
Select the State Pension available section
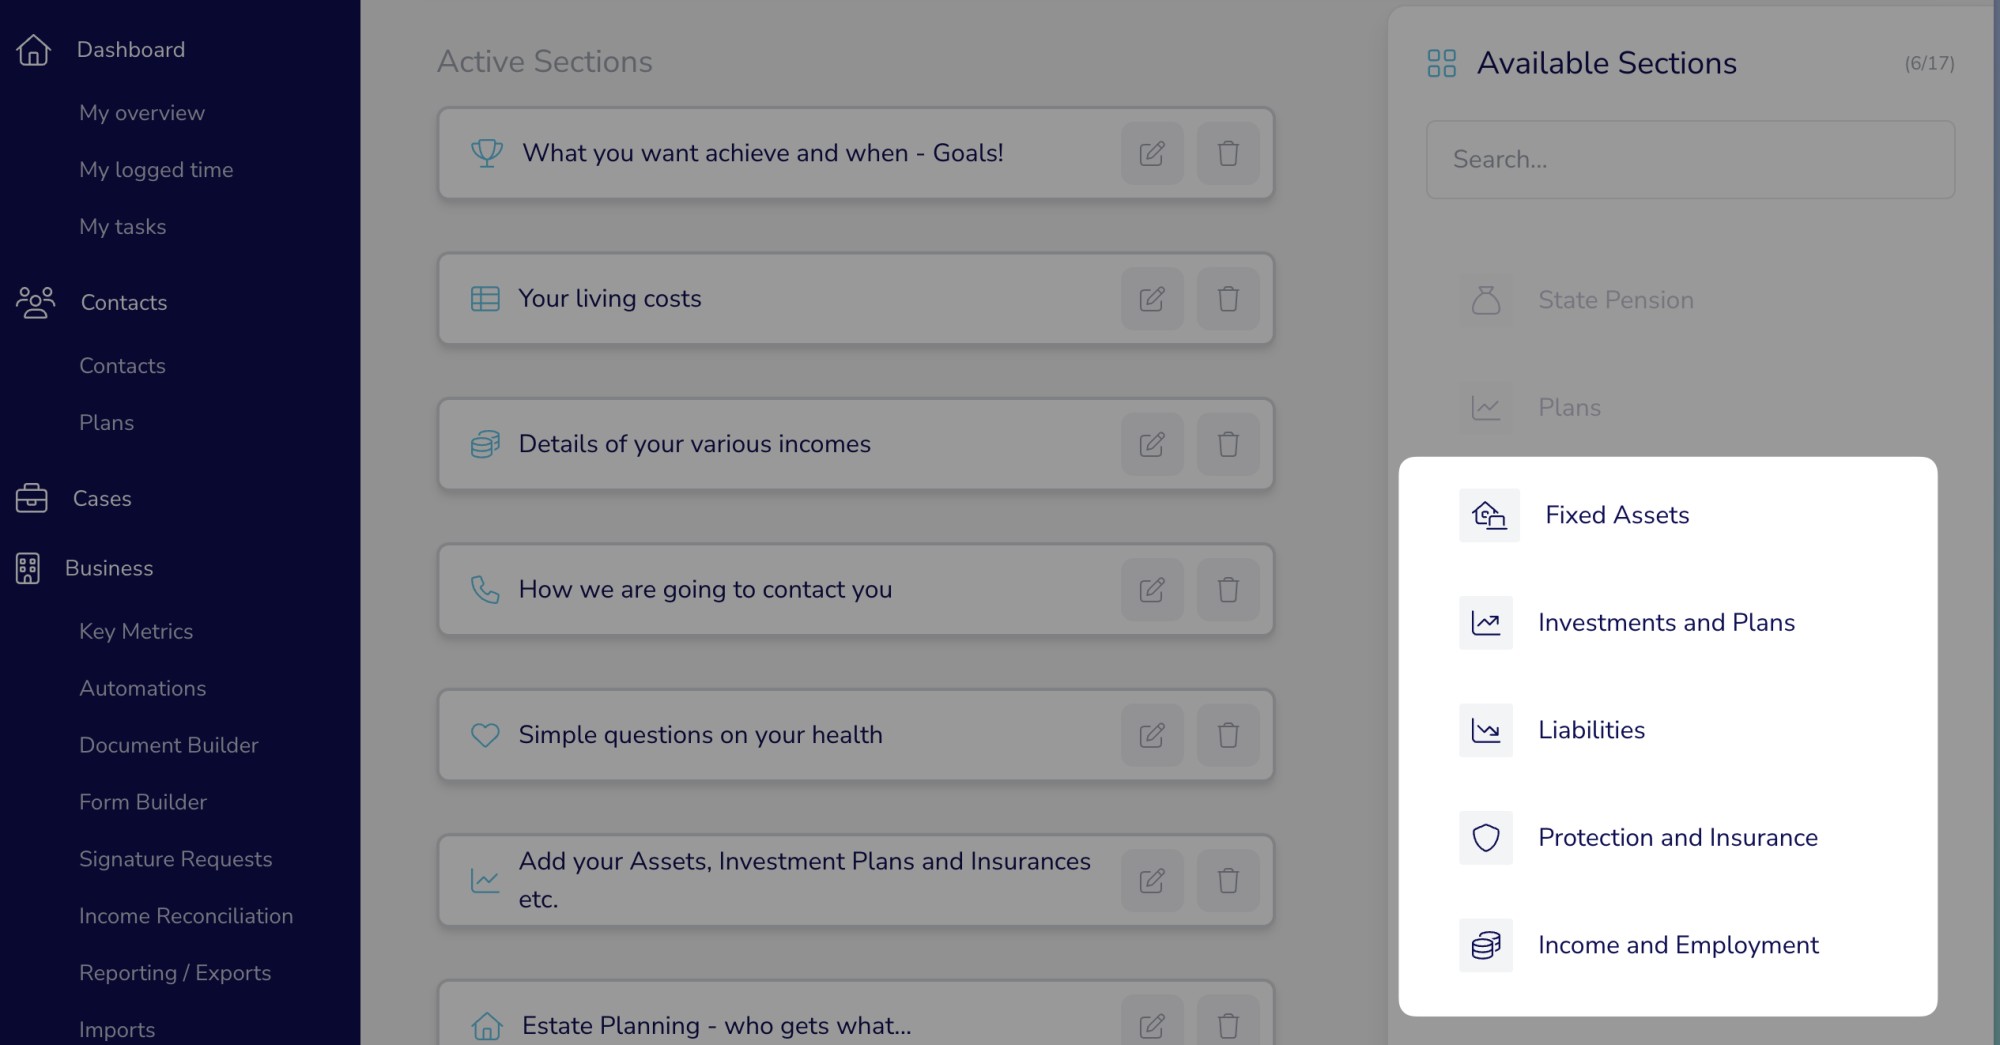click(1615, 300)
